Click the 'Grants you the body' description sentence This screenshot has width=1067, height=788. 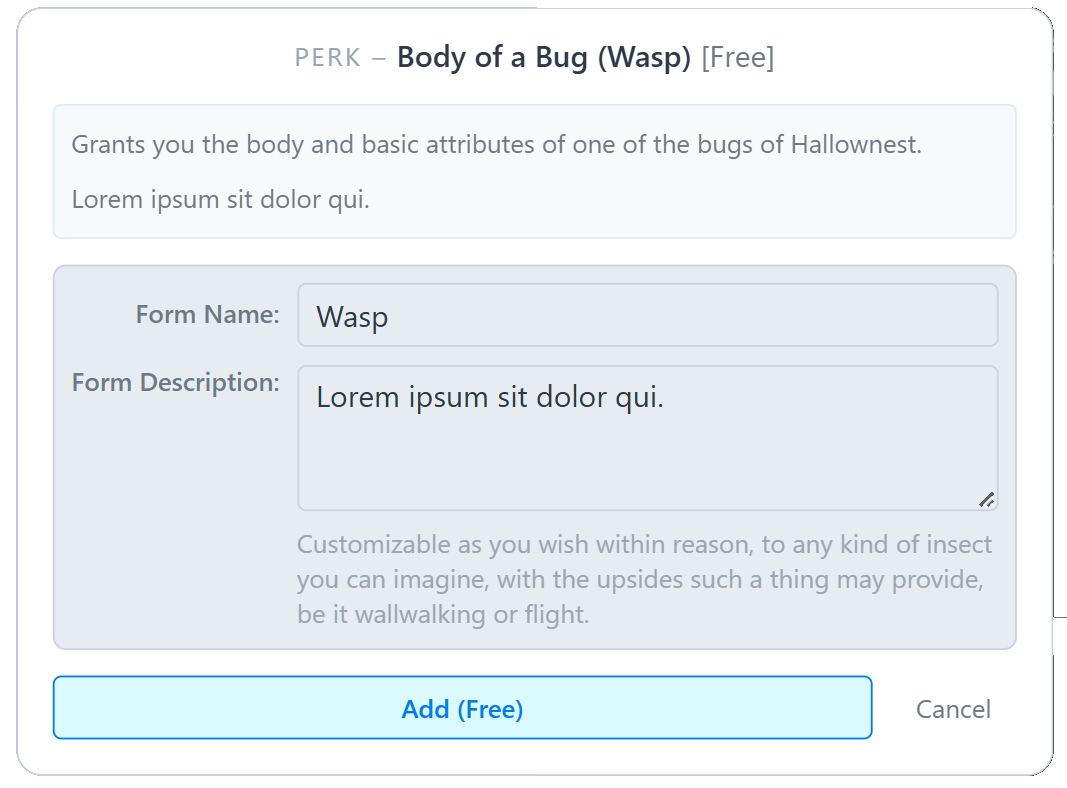tap(496, 145)
